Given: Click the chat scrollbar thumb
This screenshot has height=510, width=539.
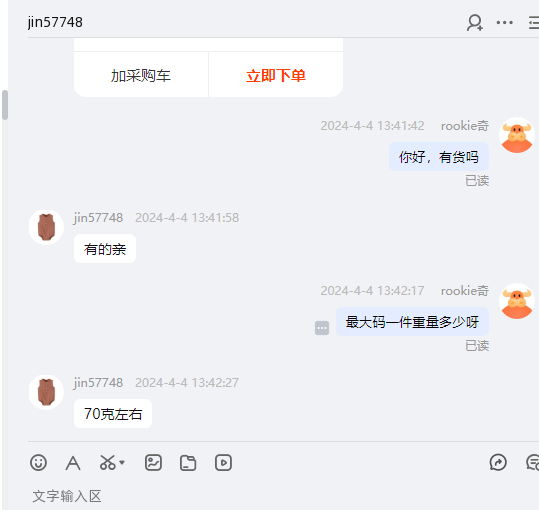Looking at the screenshot, I should 5,105.
